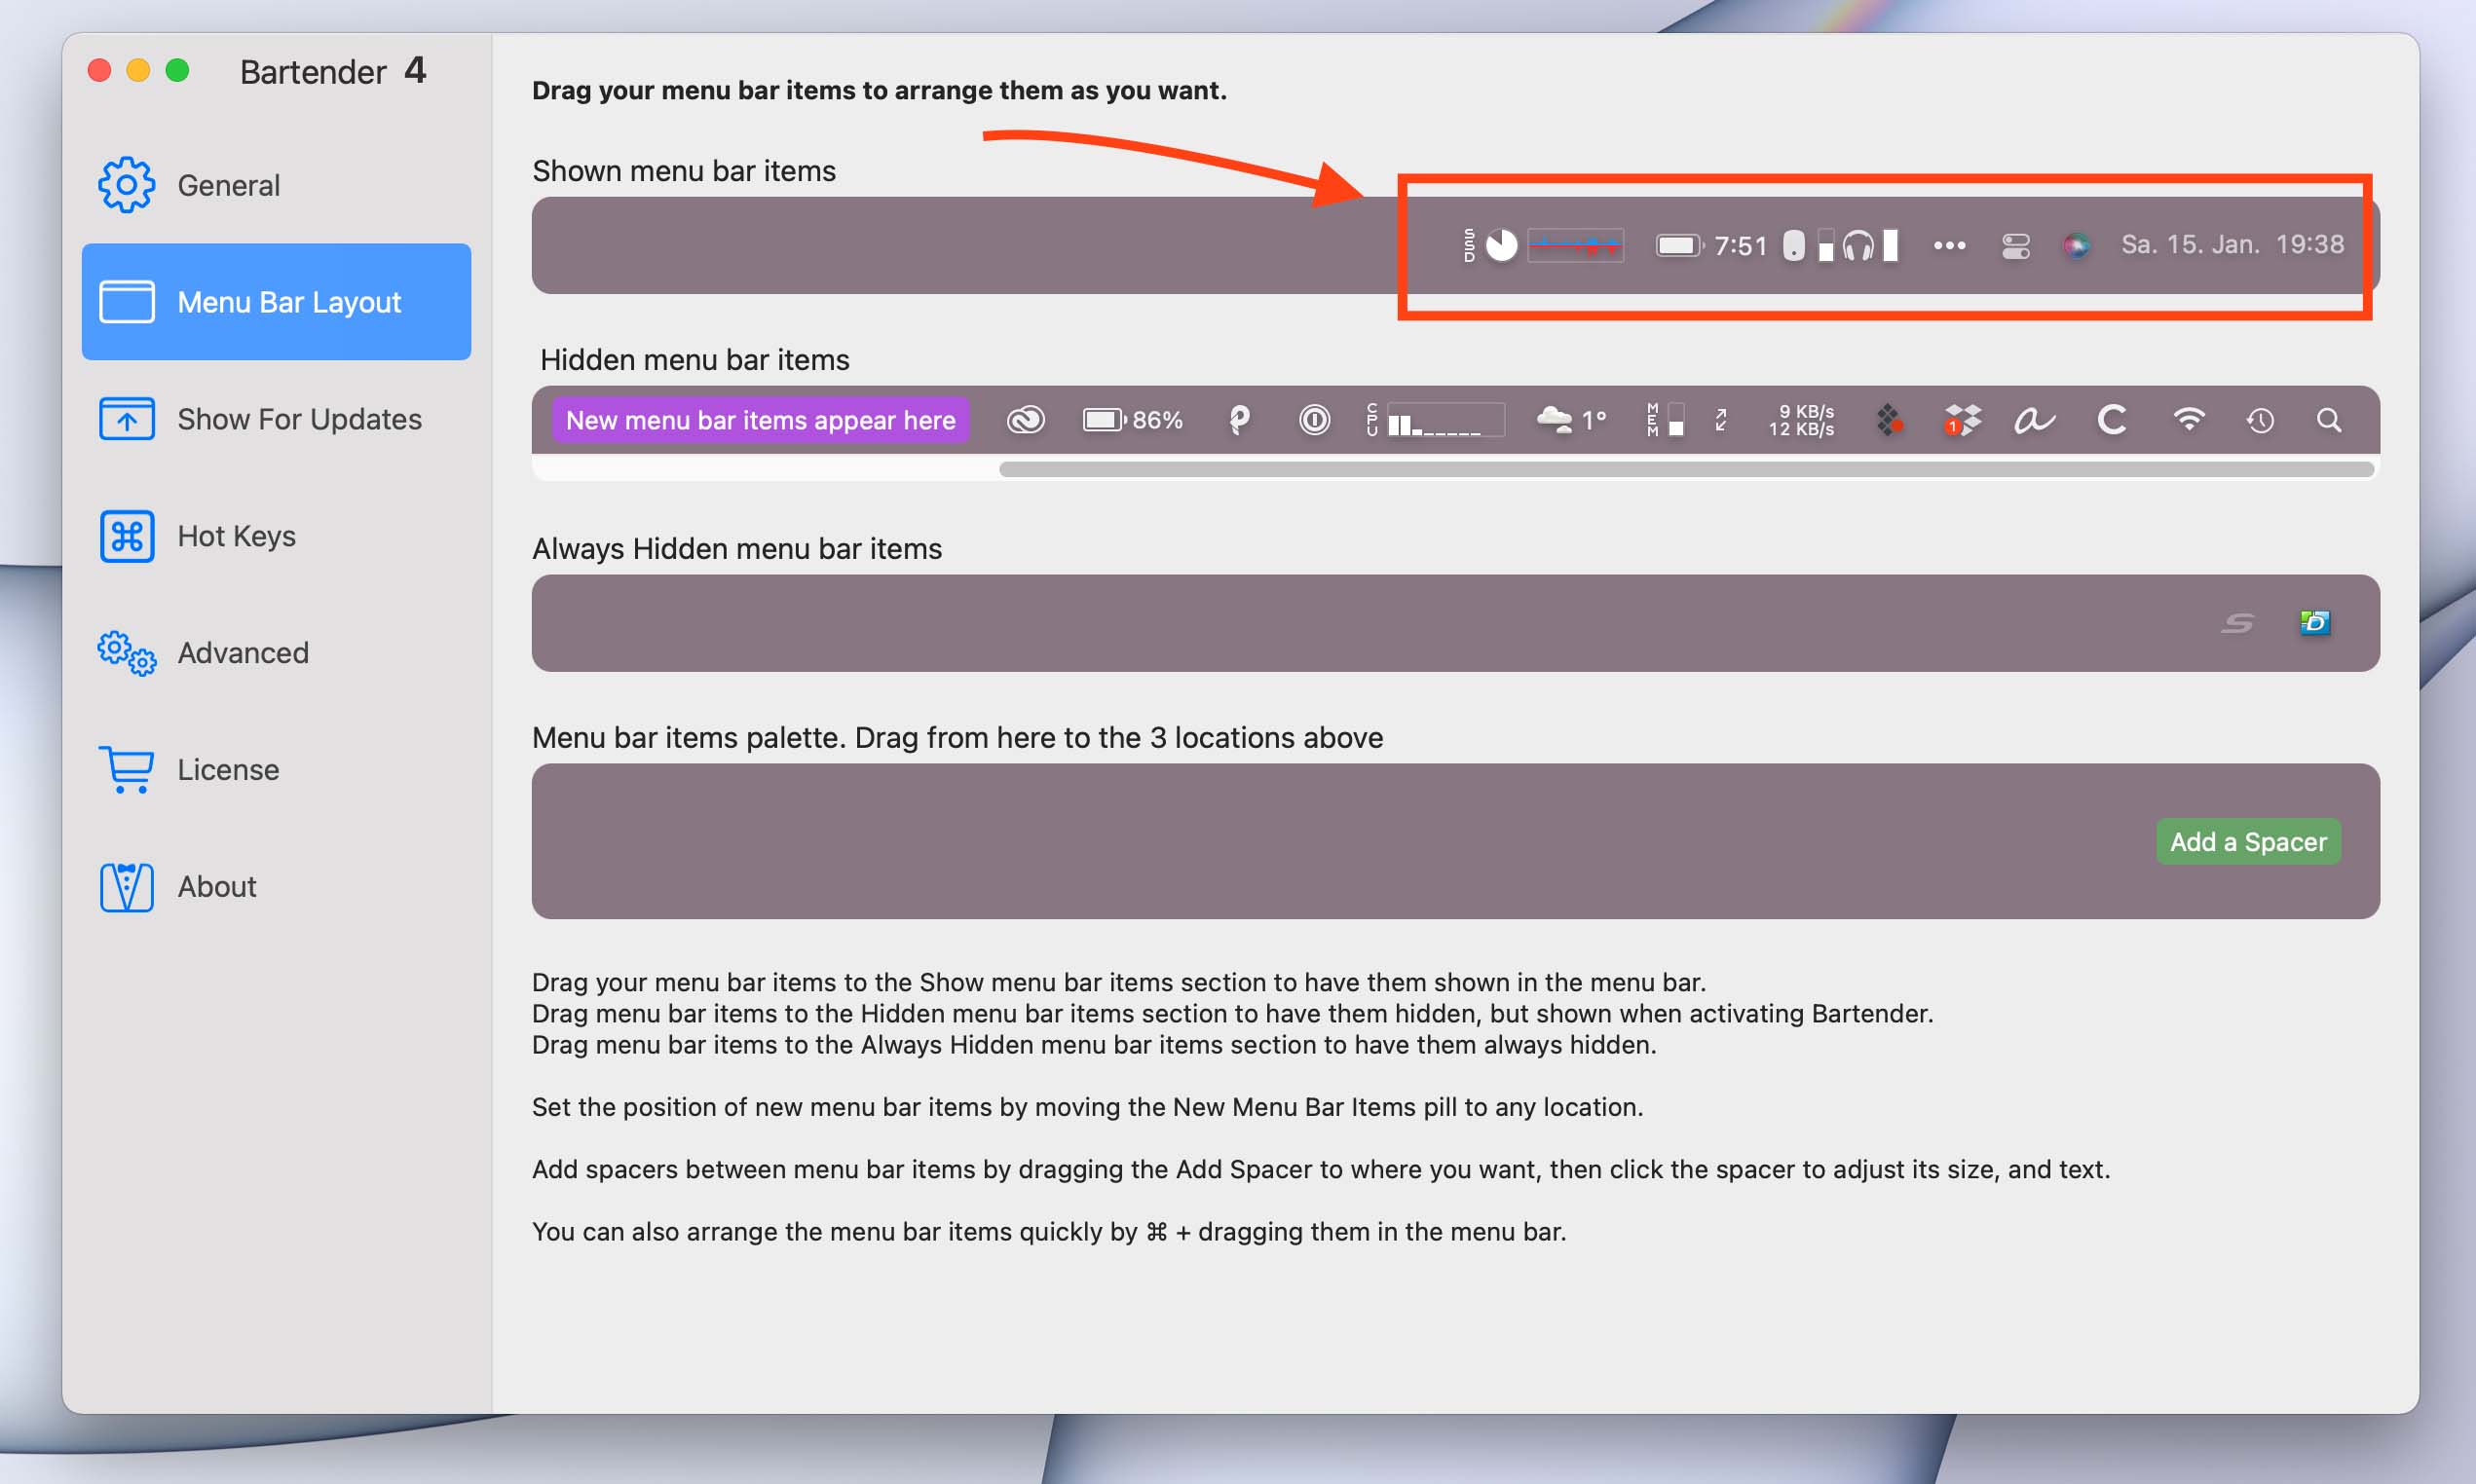Click the New menu bar items pill

pos(760,420)
